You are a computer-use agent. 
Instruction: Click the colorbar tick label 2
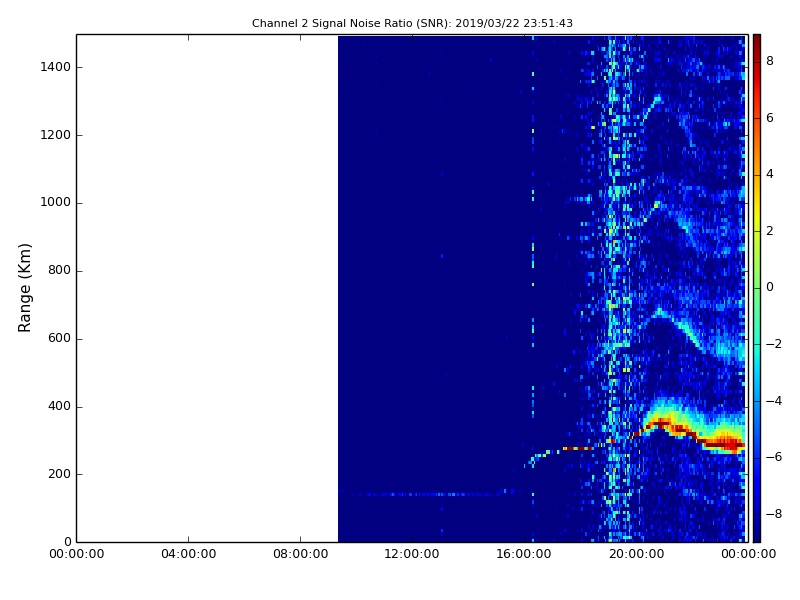pyautogui.click(x=770, y=231)
